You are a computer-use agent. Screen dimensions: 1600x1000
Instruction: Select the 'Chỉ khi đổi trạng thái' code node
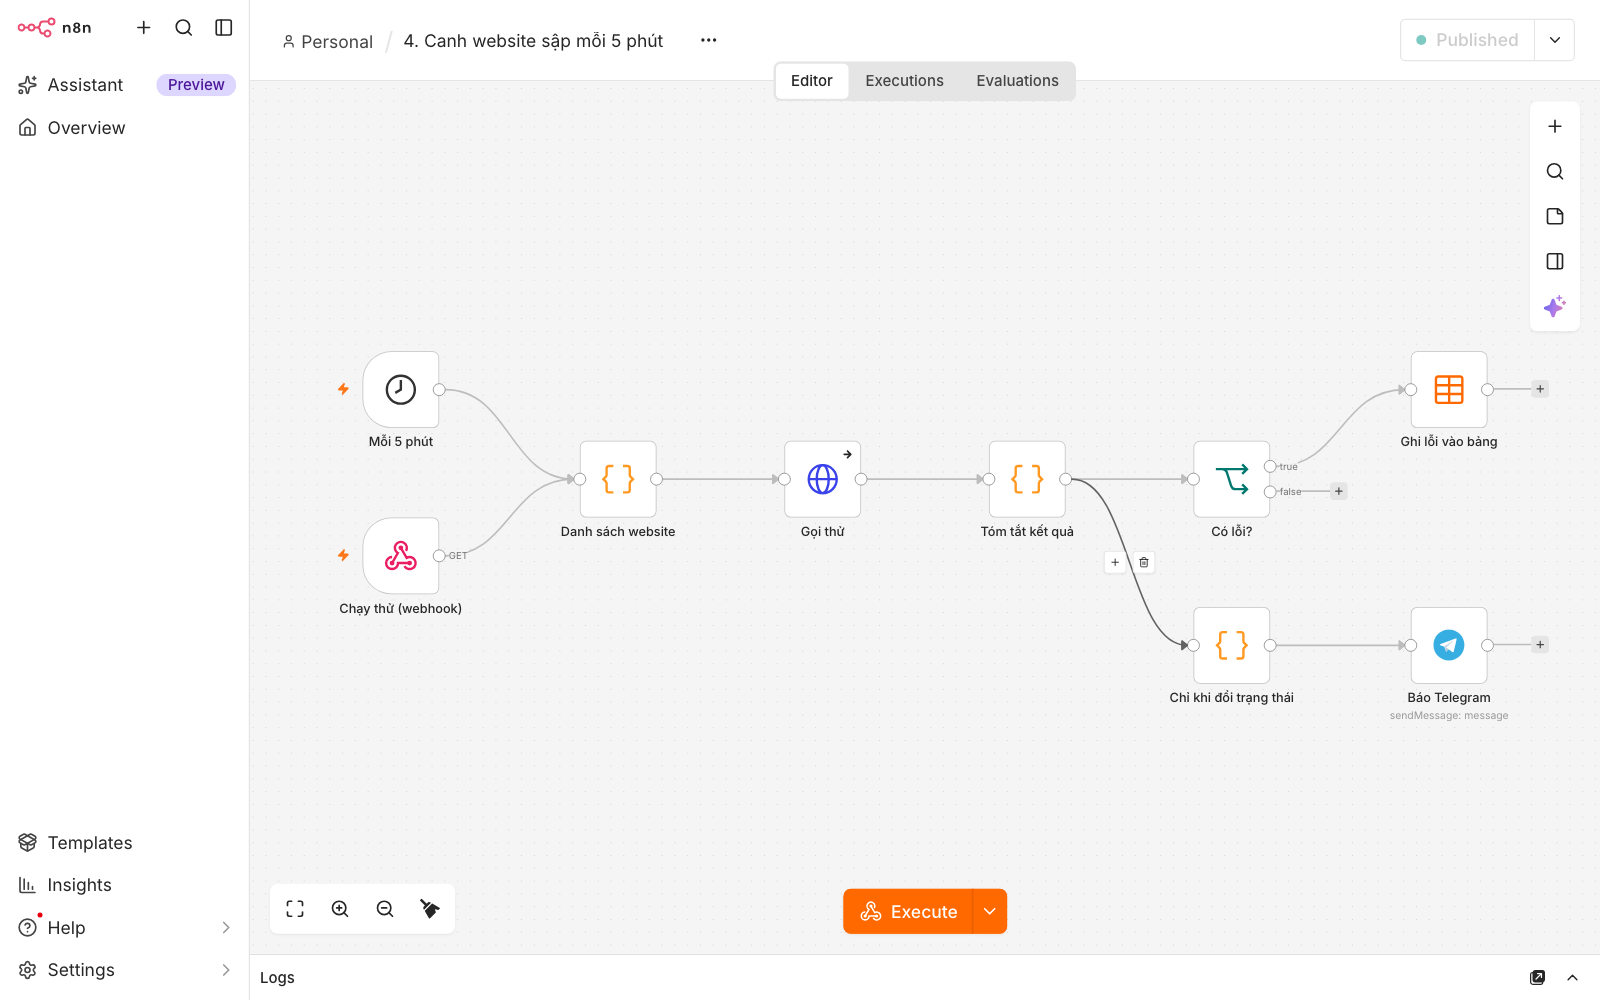click(x=1232, y=645)
